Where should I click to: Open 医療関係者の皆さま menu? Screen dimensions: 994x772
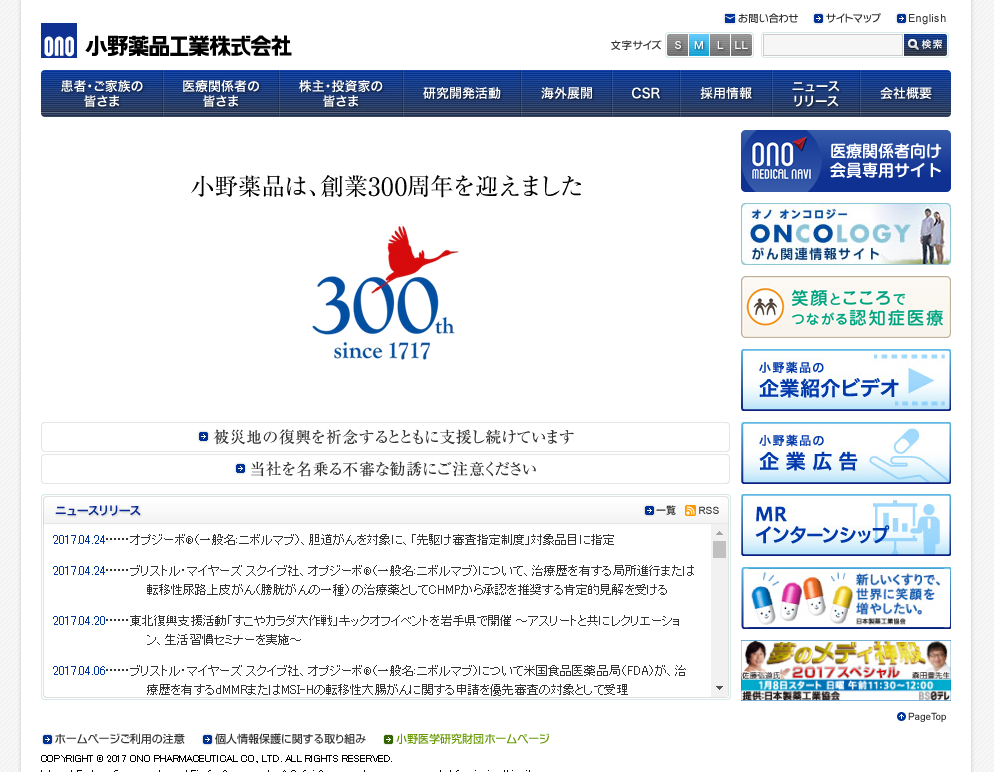coord(221,93)
